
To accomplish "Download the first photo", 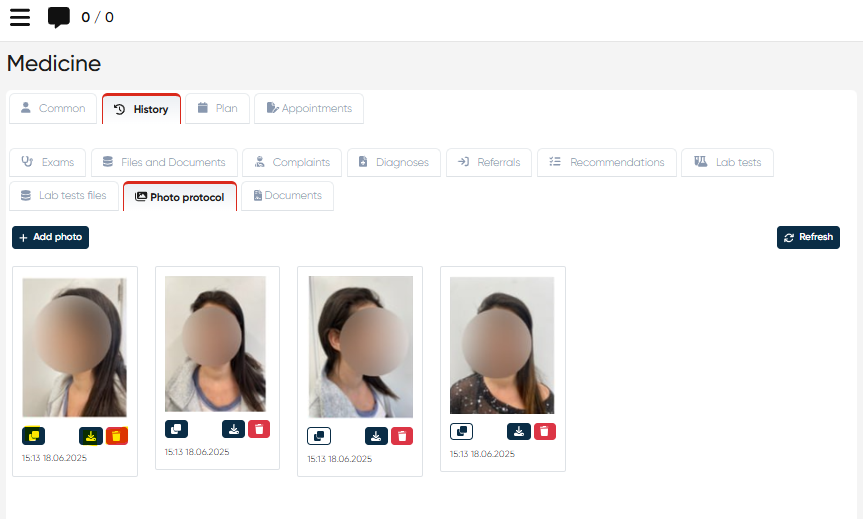I will tap(91, 436).
